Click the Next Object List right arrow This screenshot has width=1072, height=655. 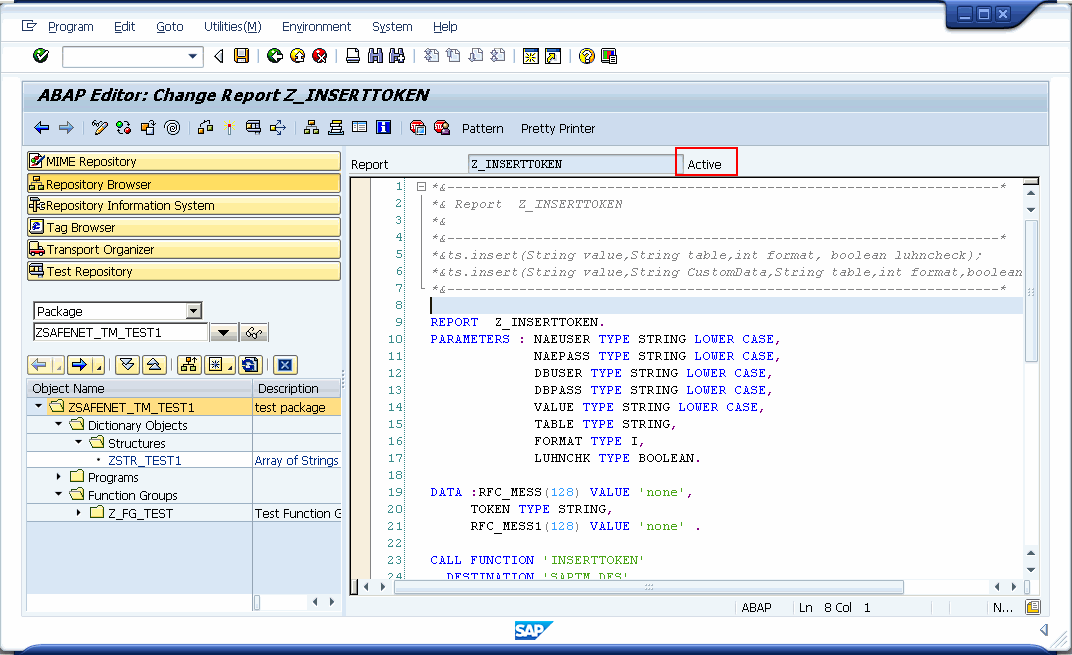click(x=79, y=365)
